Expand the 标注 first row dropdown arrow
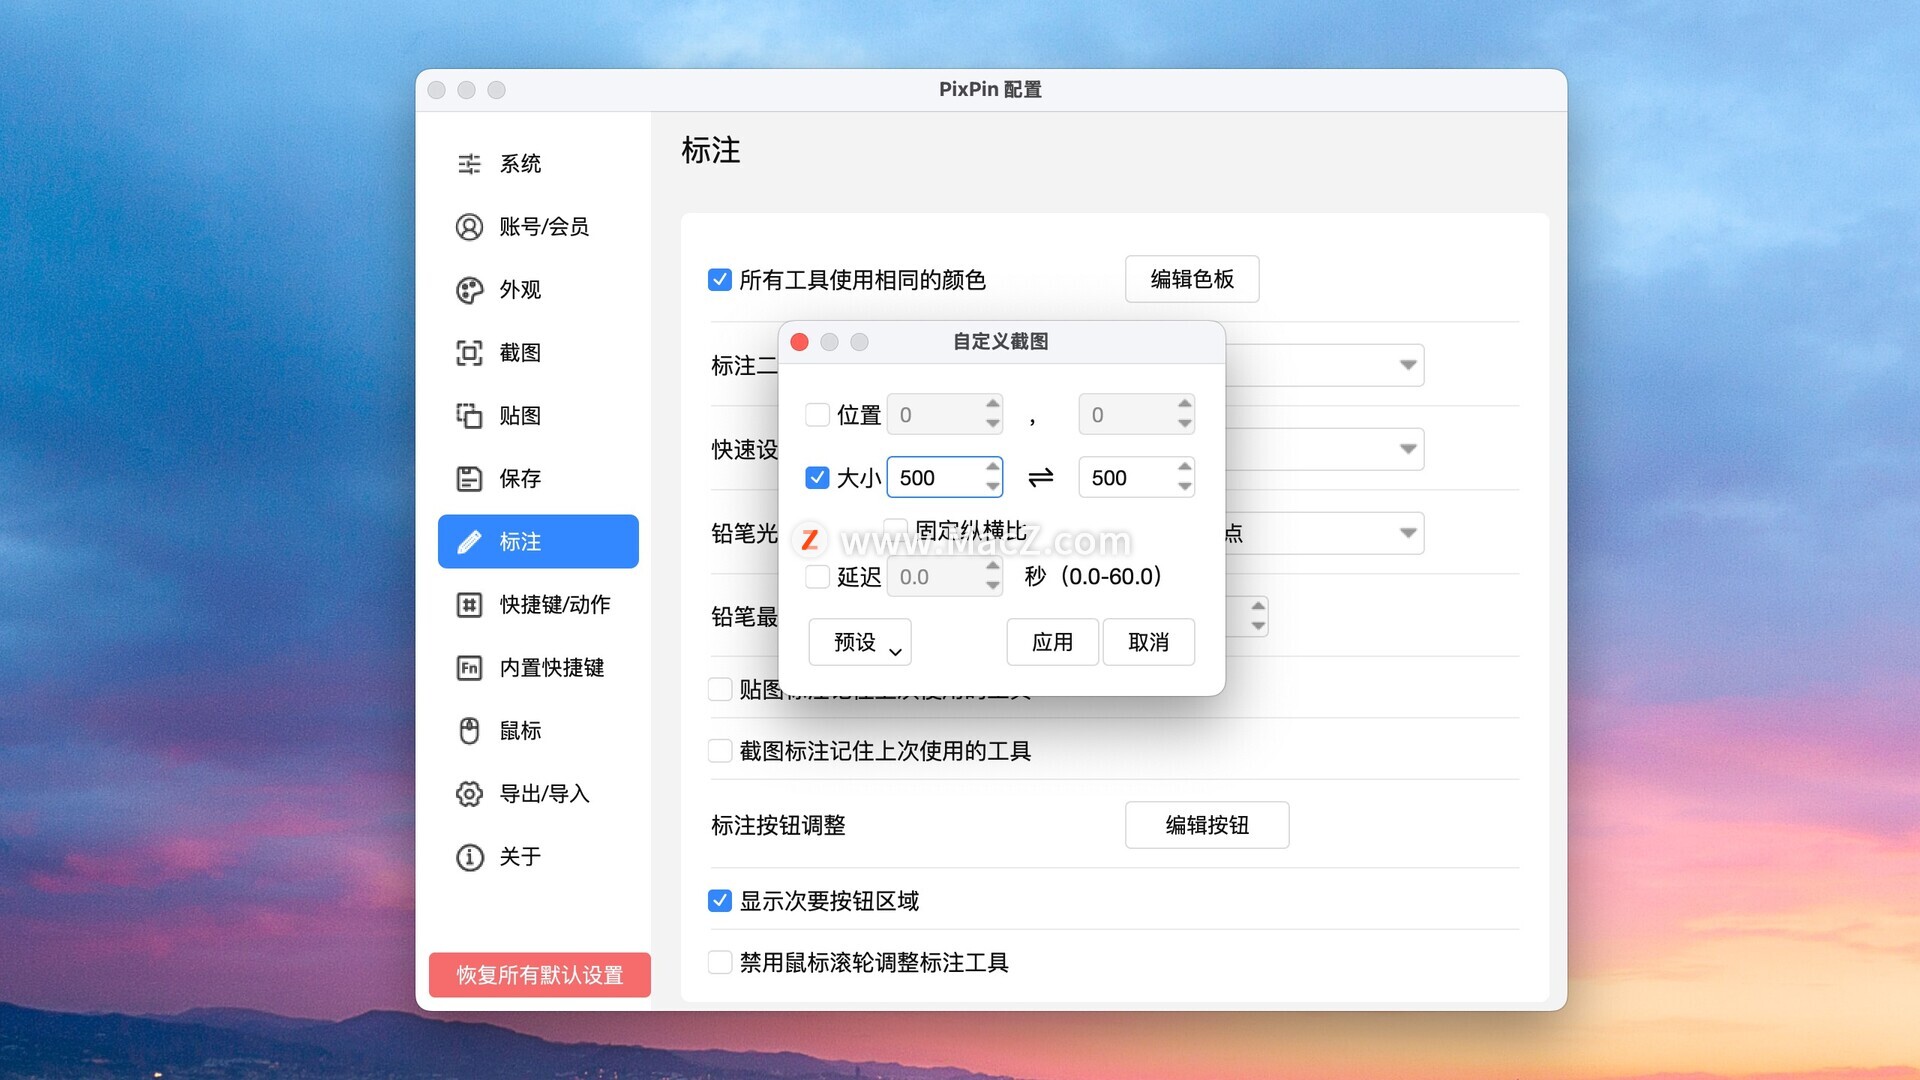Viewport: 1920px width, 1080px height. click(x=1407, y=365)
